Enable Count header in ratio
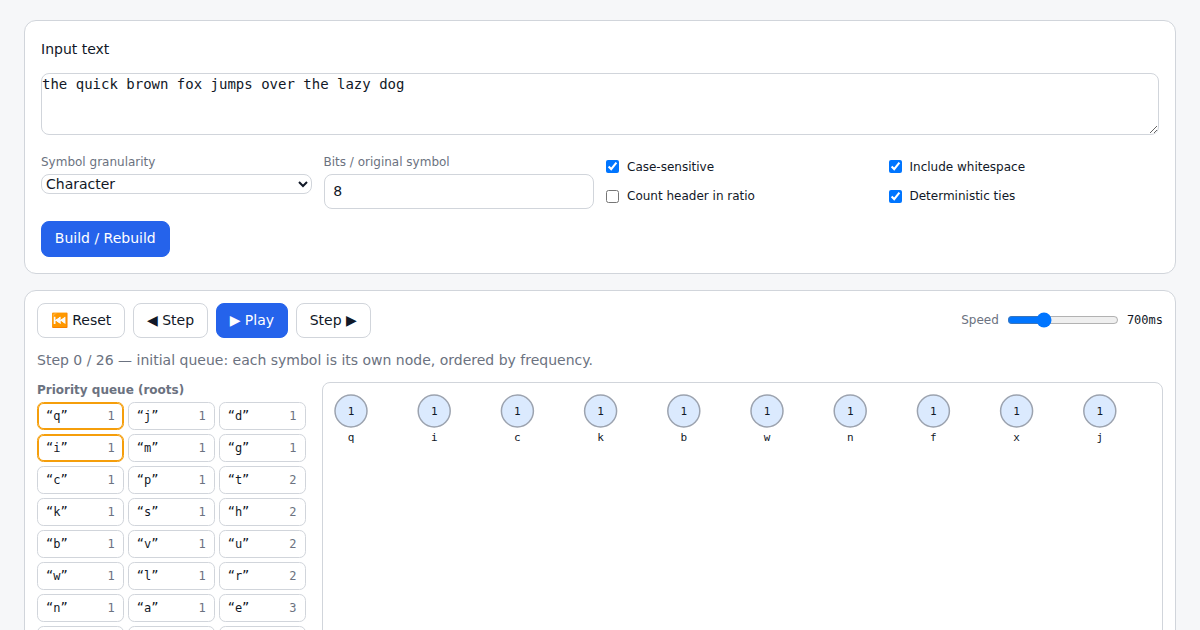 (613, 196)
